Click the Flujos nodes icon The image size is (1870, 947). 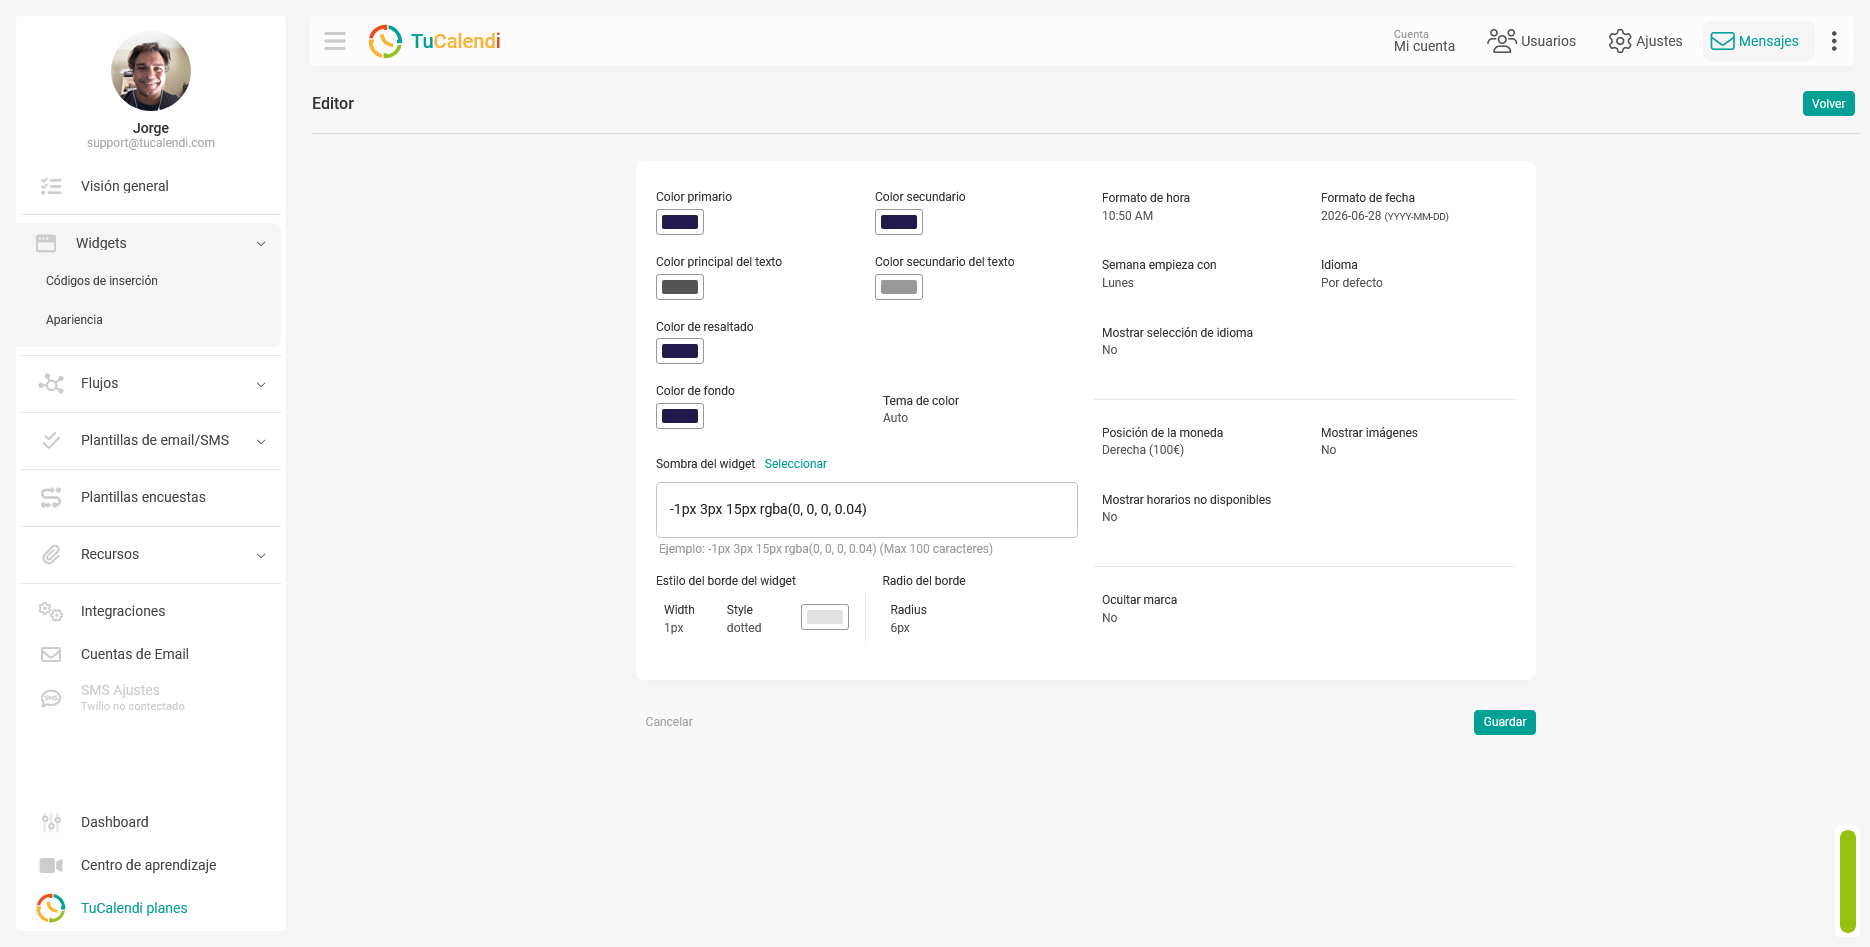tap(51, 384)
